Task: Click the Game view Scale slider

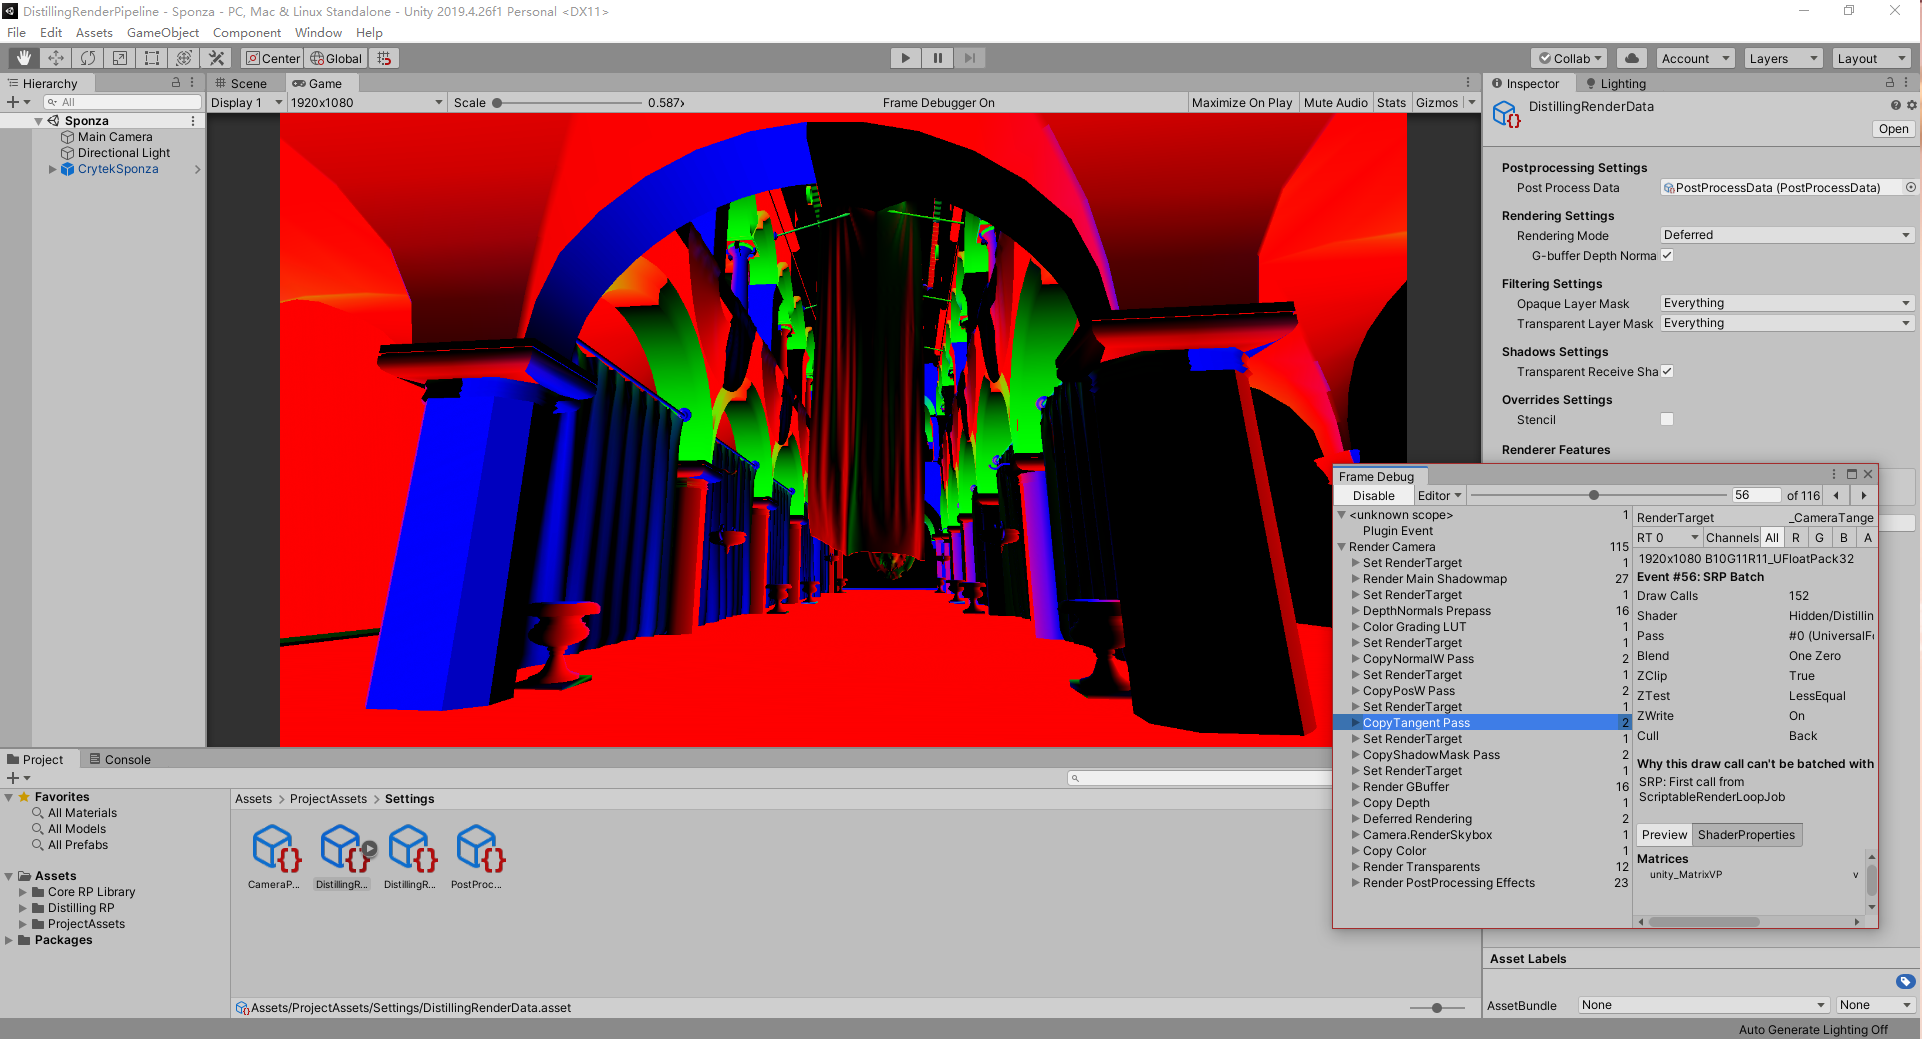Action: click(568, 103)
